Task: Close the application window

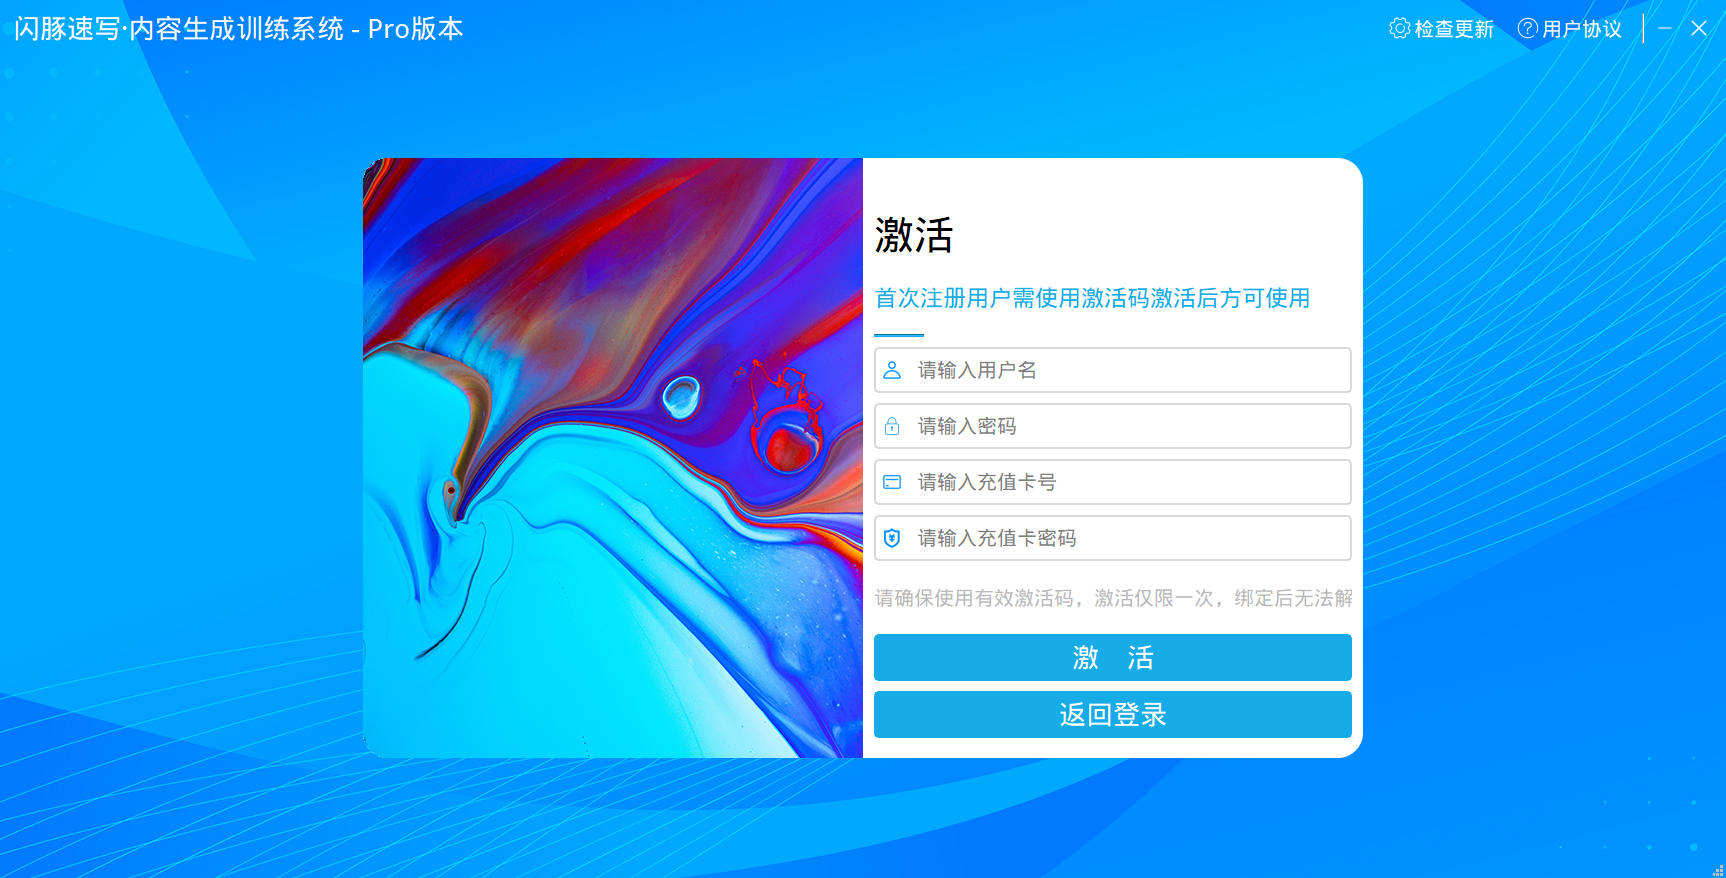Action: coord(1699,28)
